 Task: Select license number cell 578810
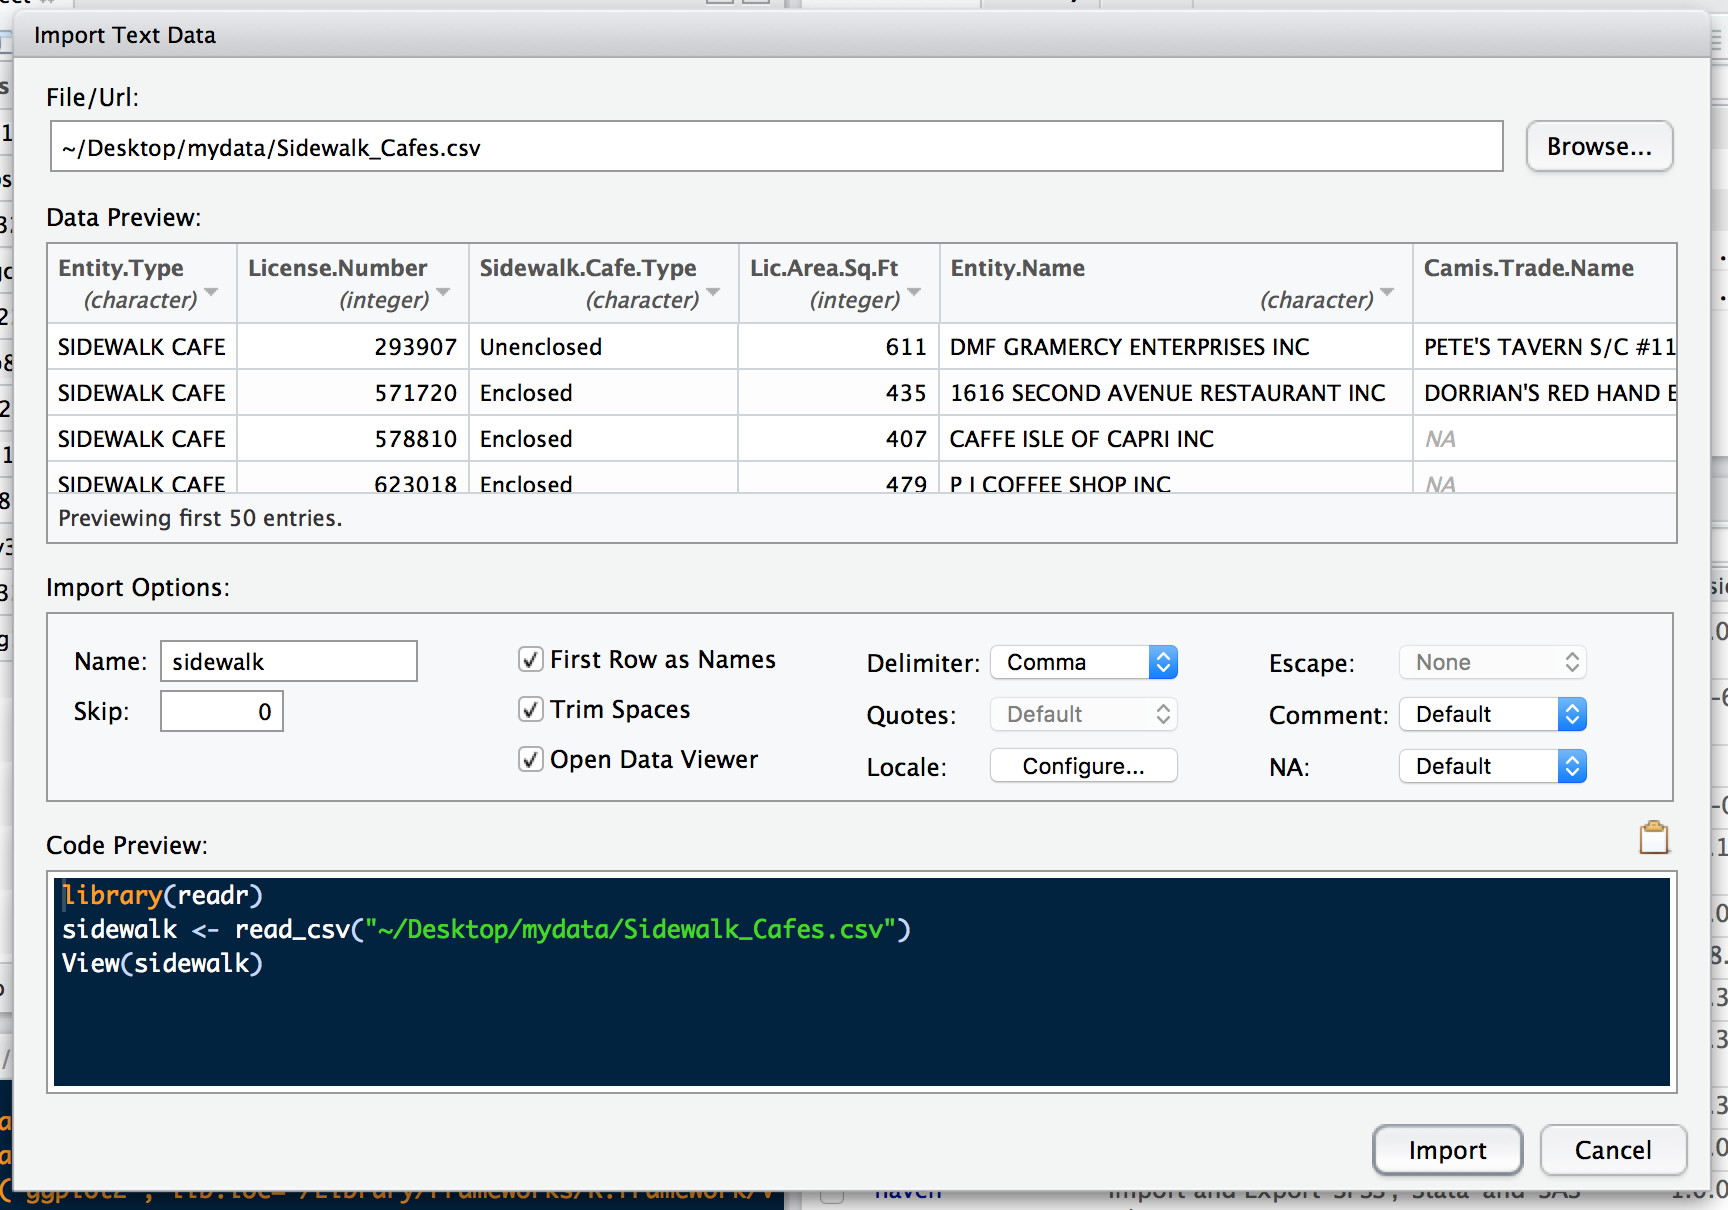pyautogui.click(x=353, y=439)
